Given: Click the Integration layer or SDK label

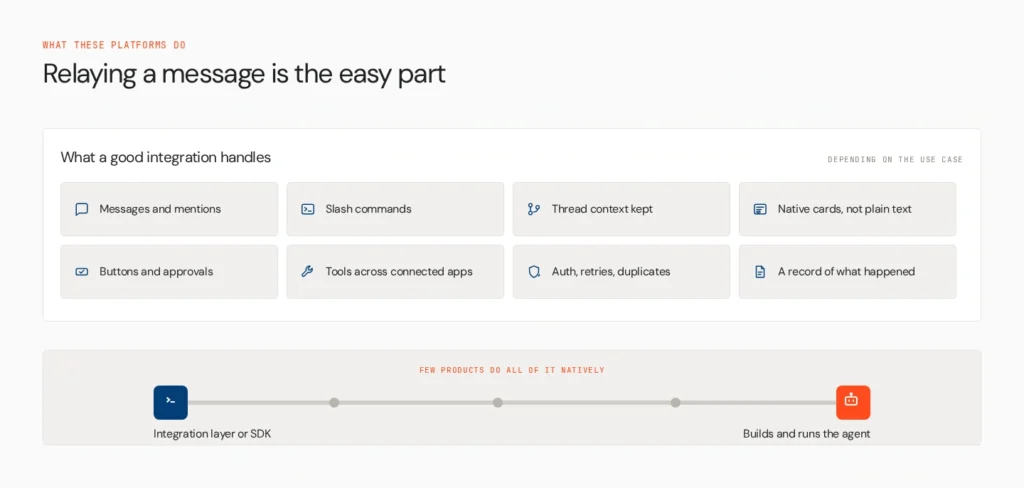Looking at the screenshot, I should (x=212, y=434).
